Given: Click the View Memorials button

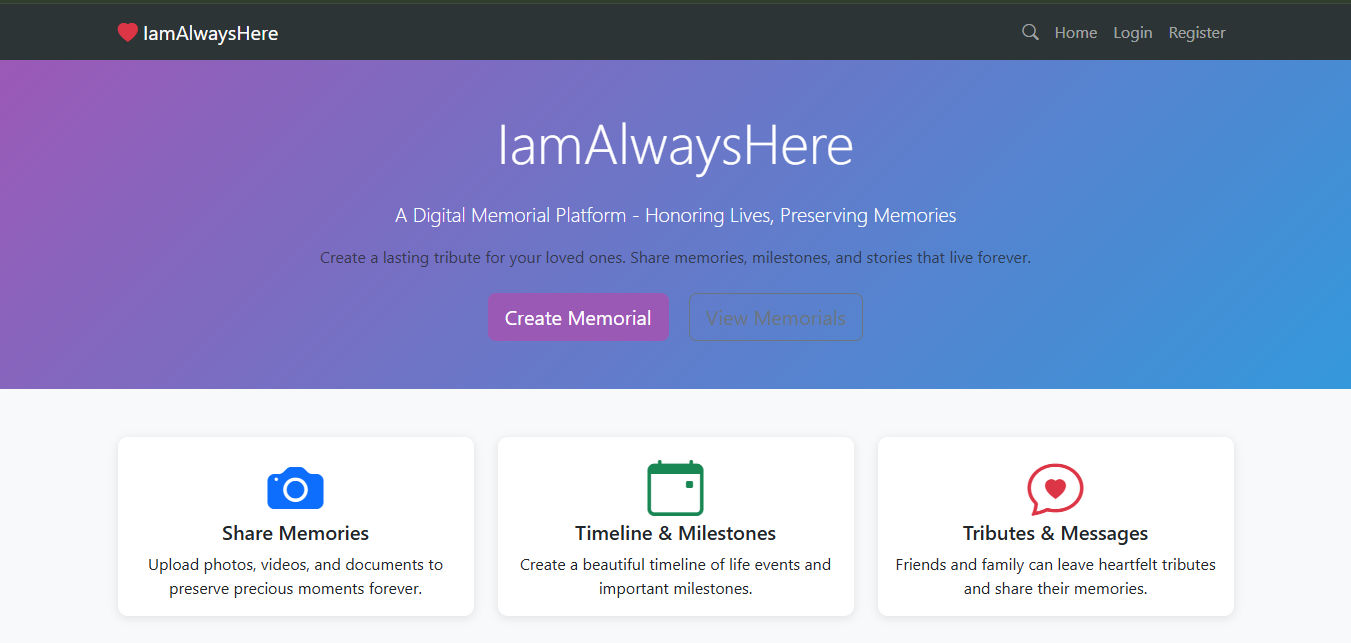Looking at the screenshot, I should 775,317.
